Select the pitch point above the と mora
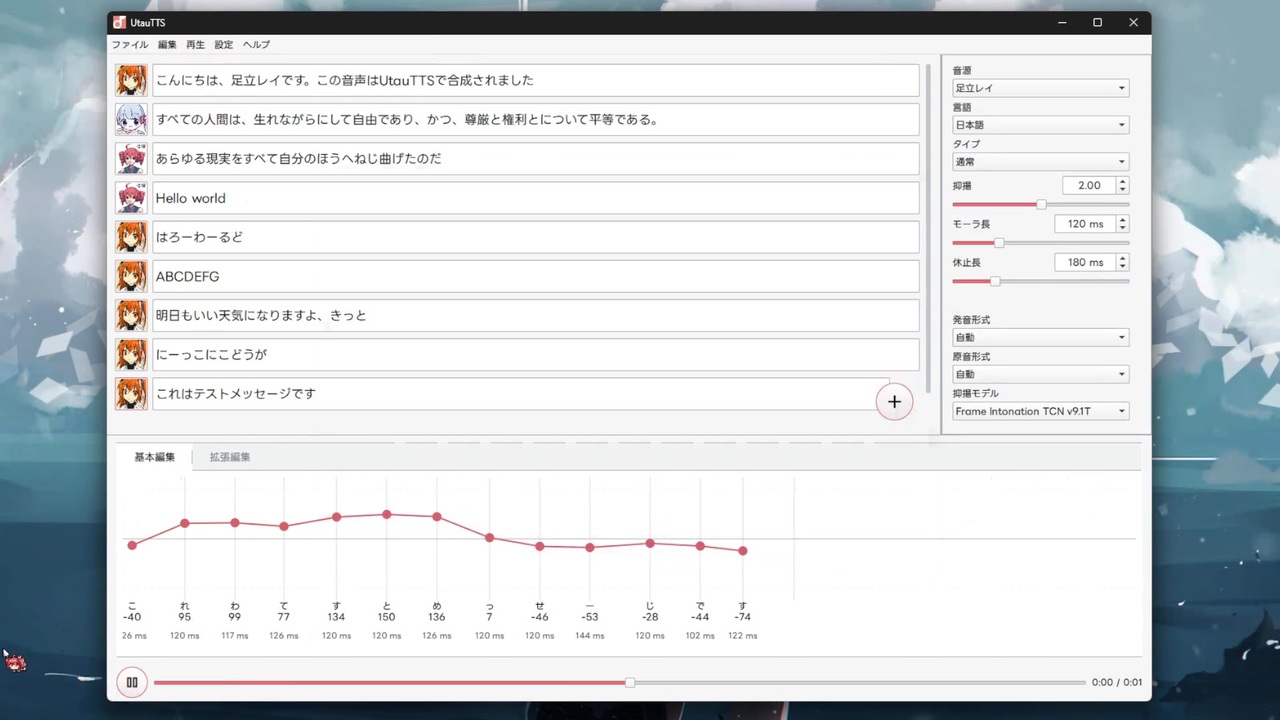This screenshot has width=1280, height=720. coord(387,514)
